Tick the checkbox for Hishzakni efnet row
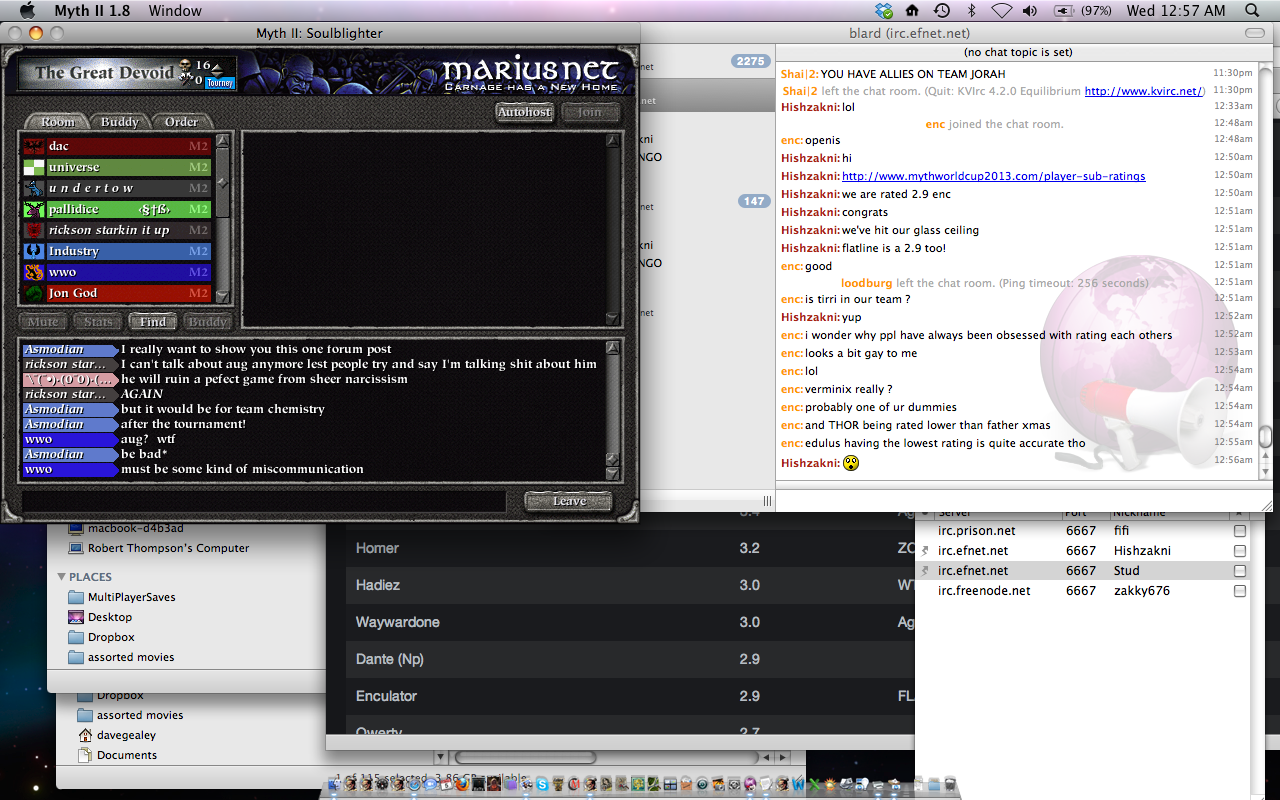The image size is (1280, 800). pyautogui.click(x=1240, y=551)
